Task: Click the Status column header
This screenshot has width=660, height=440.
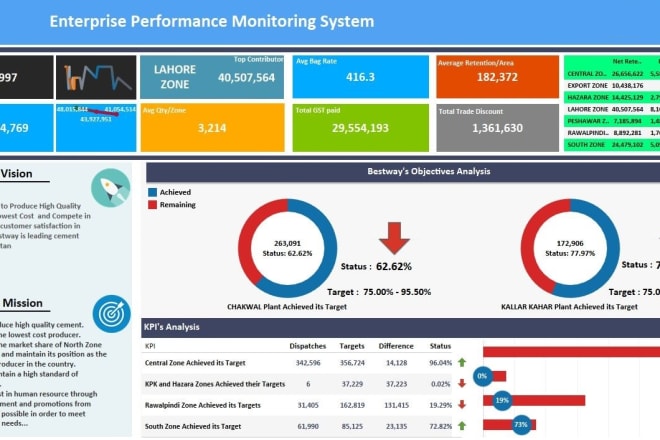Action: tap(440, 346)
